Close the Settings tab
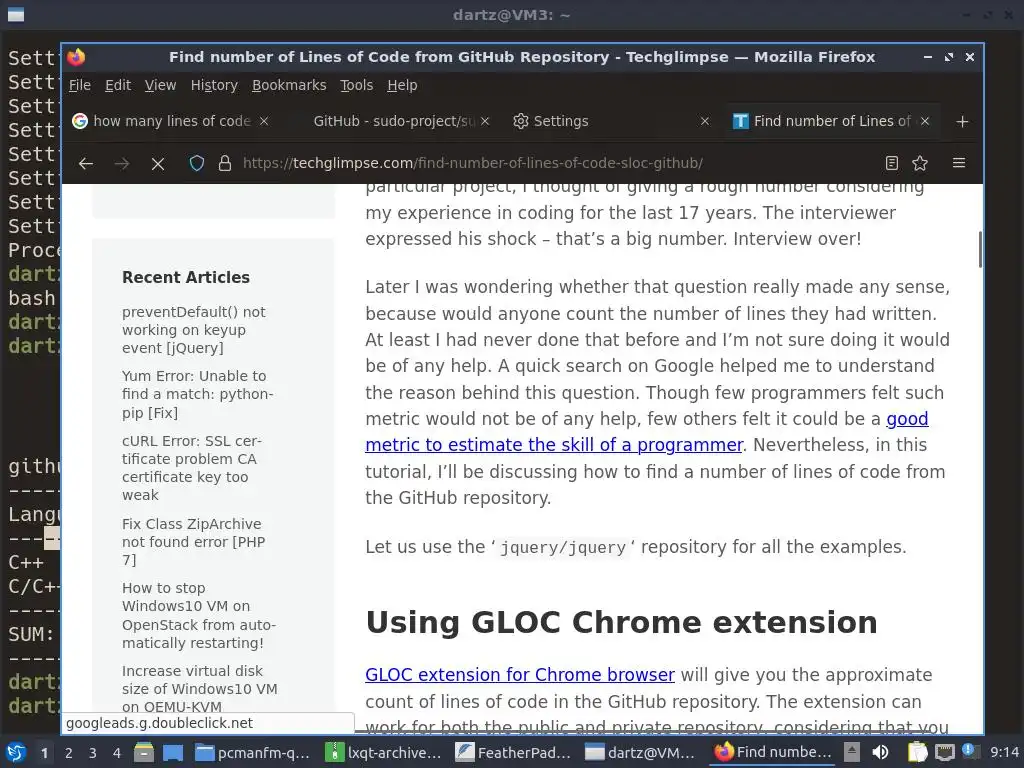Viewport: 1024px width, 768px height. point(705,121)
